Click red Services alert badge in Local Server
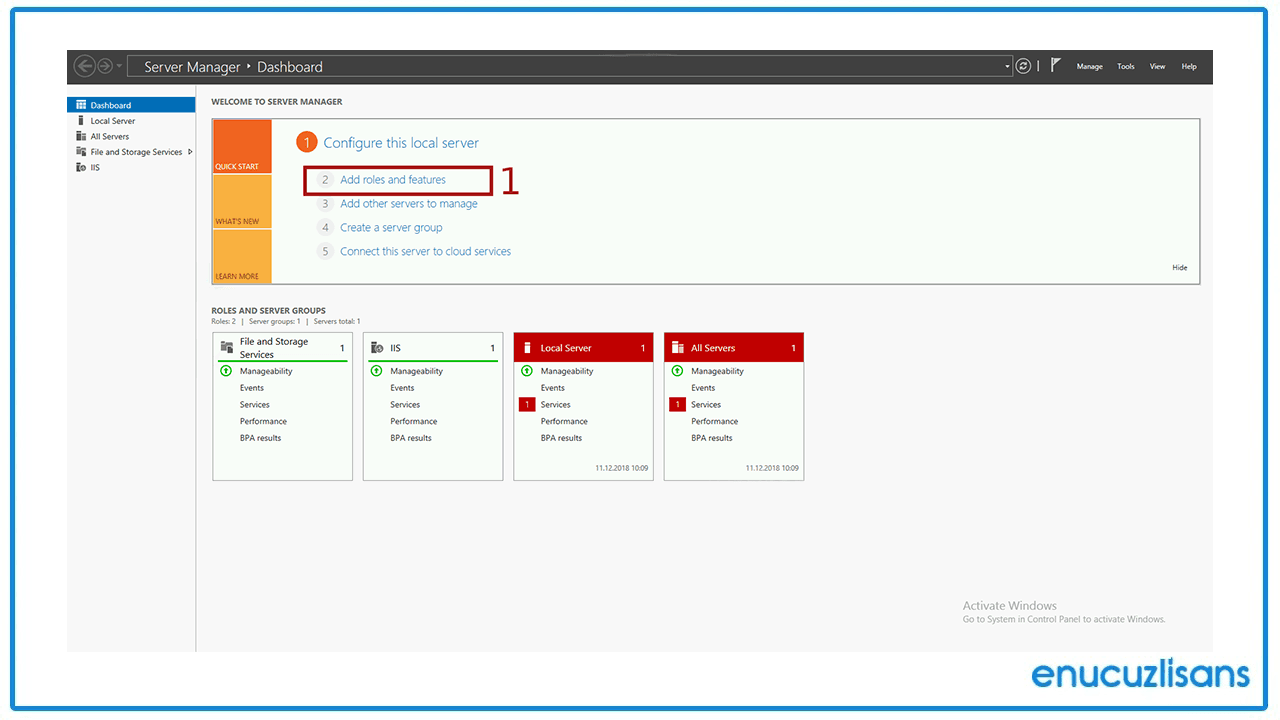The image size is (1280, 720). (526, 405)
